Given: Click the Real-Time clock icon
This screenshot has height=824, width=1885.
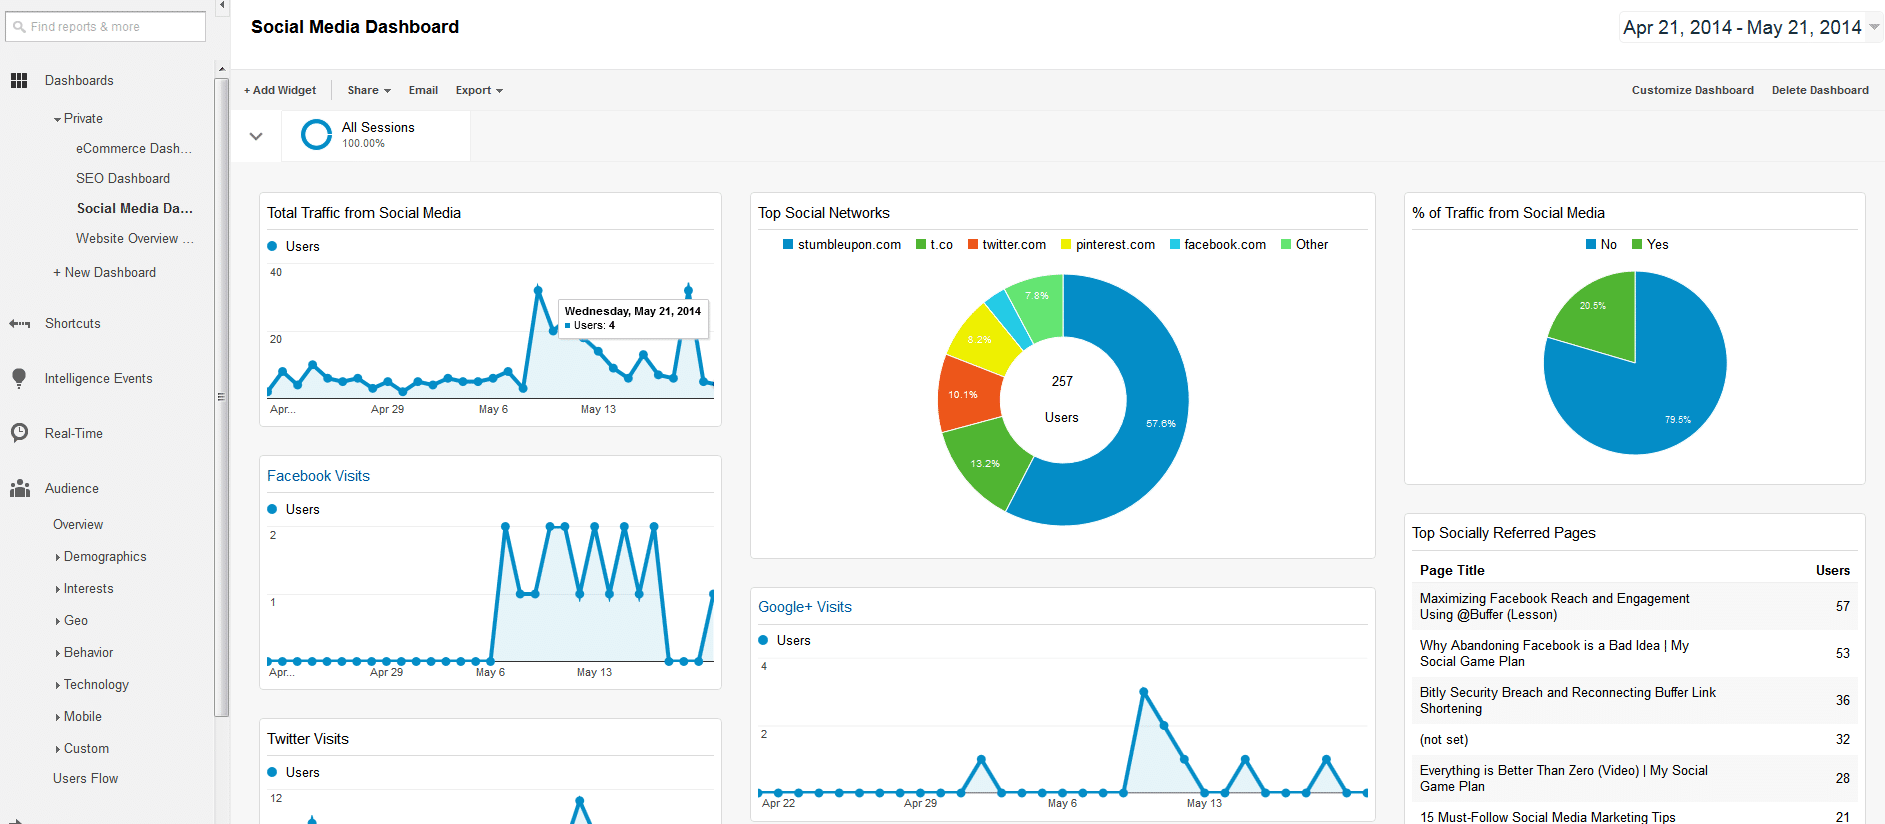Looking at the screenshot, I should 19,433.
